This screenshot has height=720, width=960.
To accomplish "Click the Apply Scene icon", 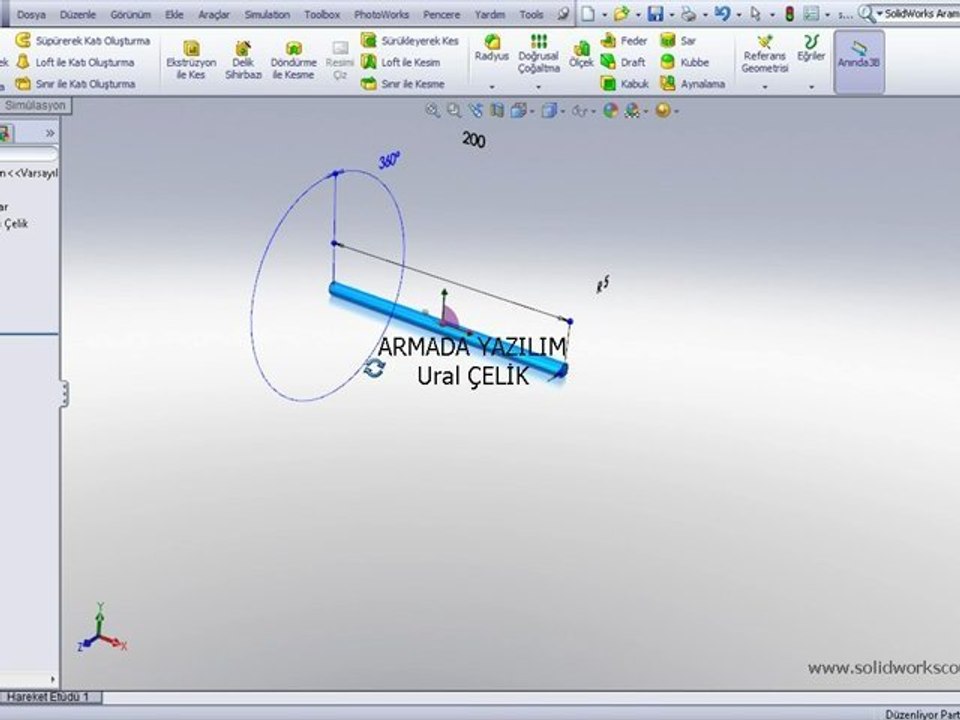I will [632, 111].
